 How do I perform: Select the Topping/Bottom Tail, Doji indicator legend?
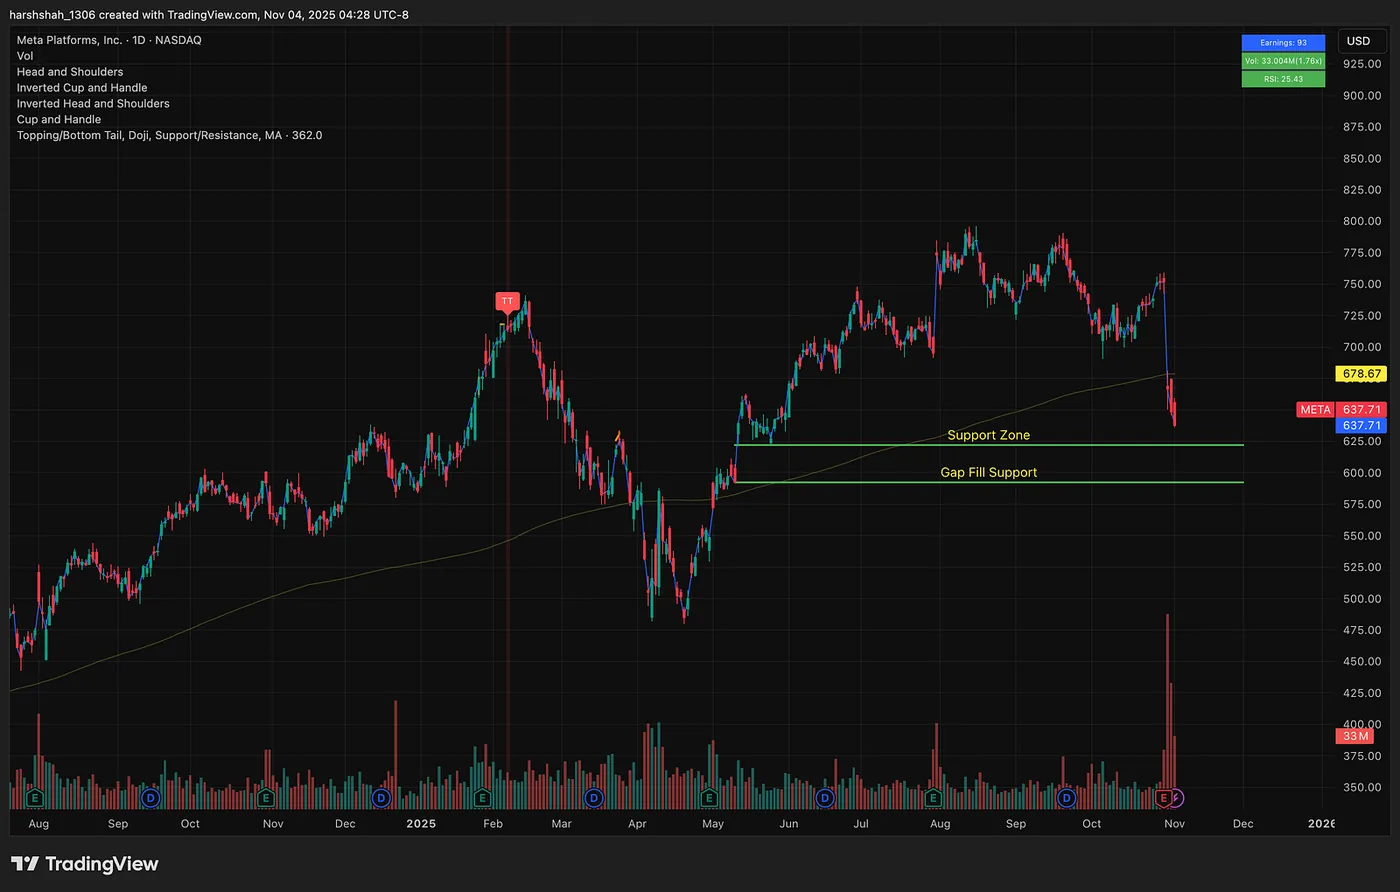pos(169,135)
